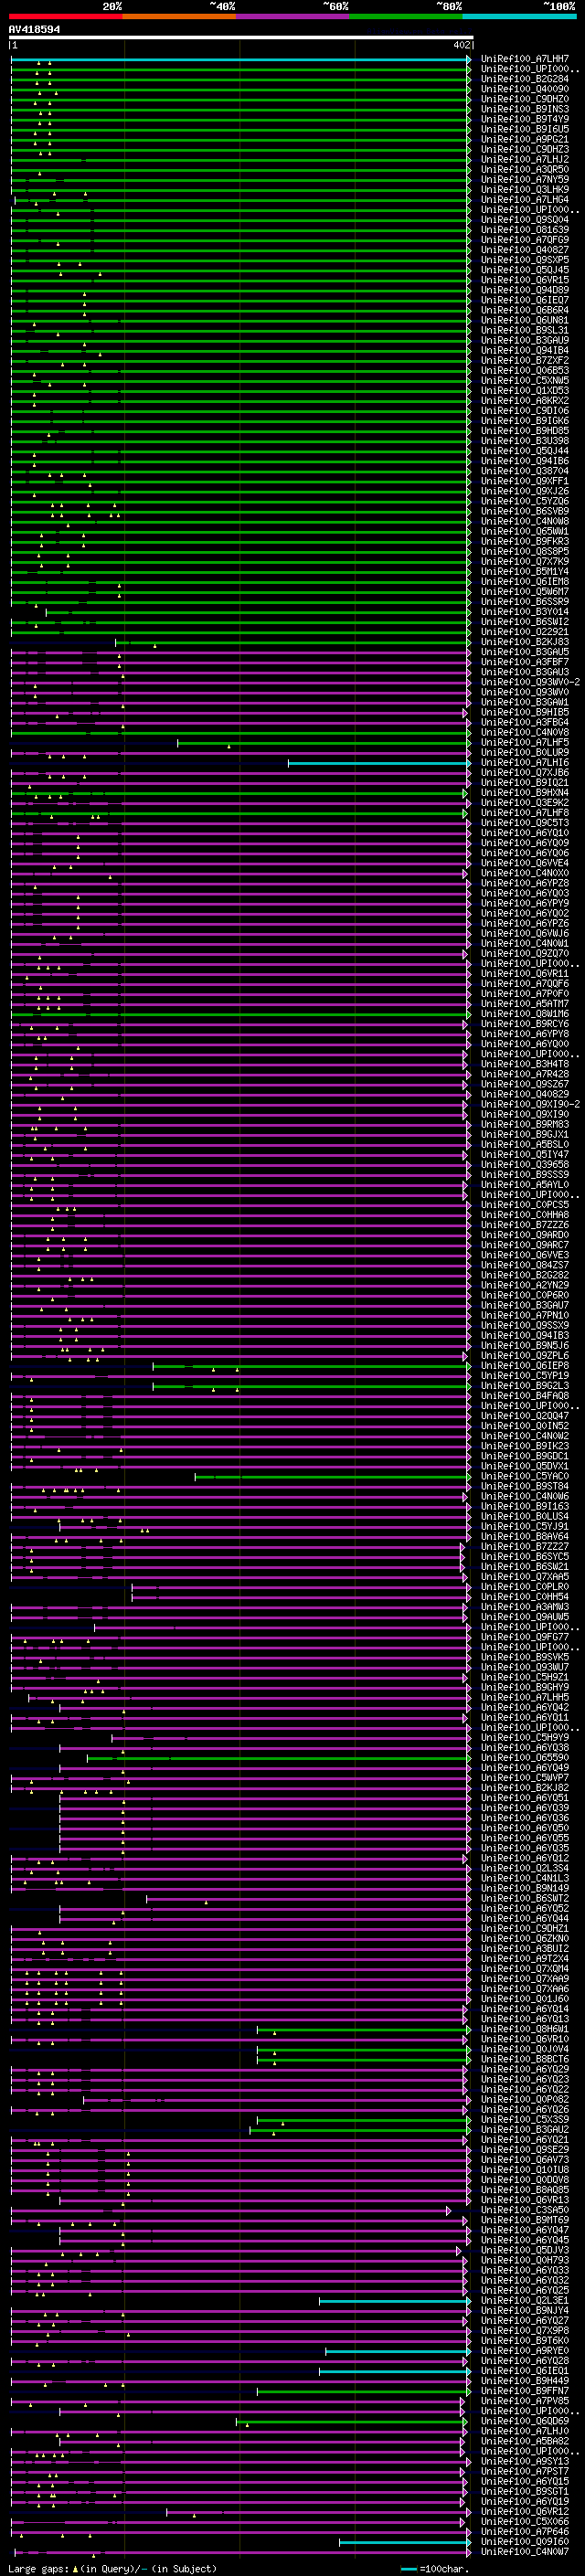Image resolution: width=585 pixels, height=2576 pixels.
Task: Select the UniRef100_B3GAU7 label
Action: click(524, 1305)
